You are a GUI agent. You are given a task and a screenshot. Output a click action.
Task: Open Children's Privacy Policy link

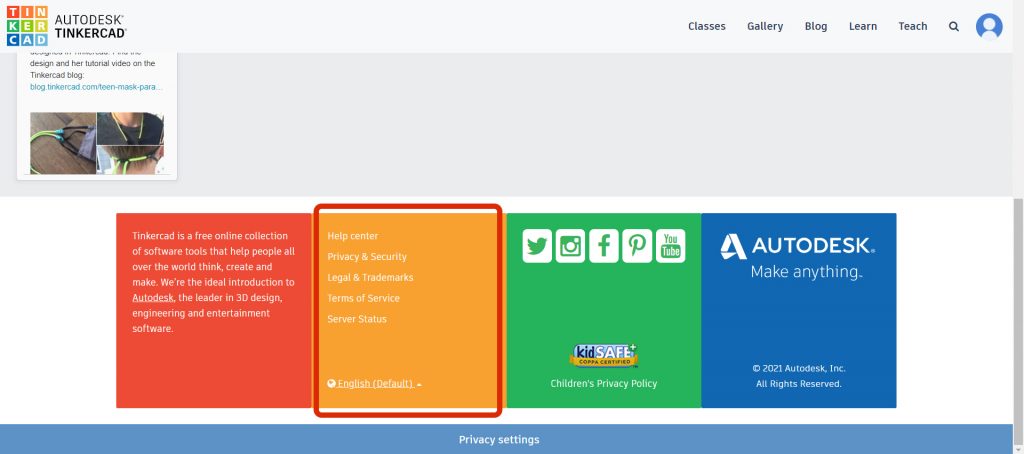tap(603, 383)
